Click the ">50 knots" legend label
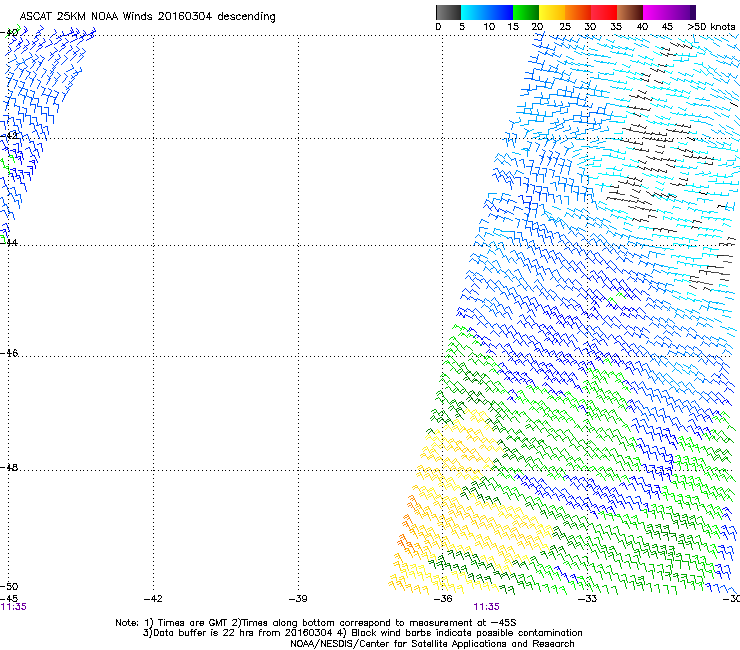740x650 pixels. pos(711,27)
